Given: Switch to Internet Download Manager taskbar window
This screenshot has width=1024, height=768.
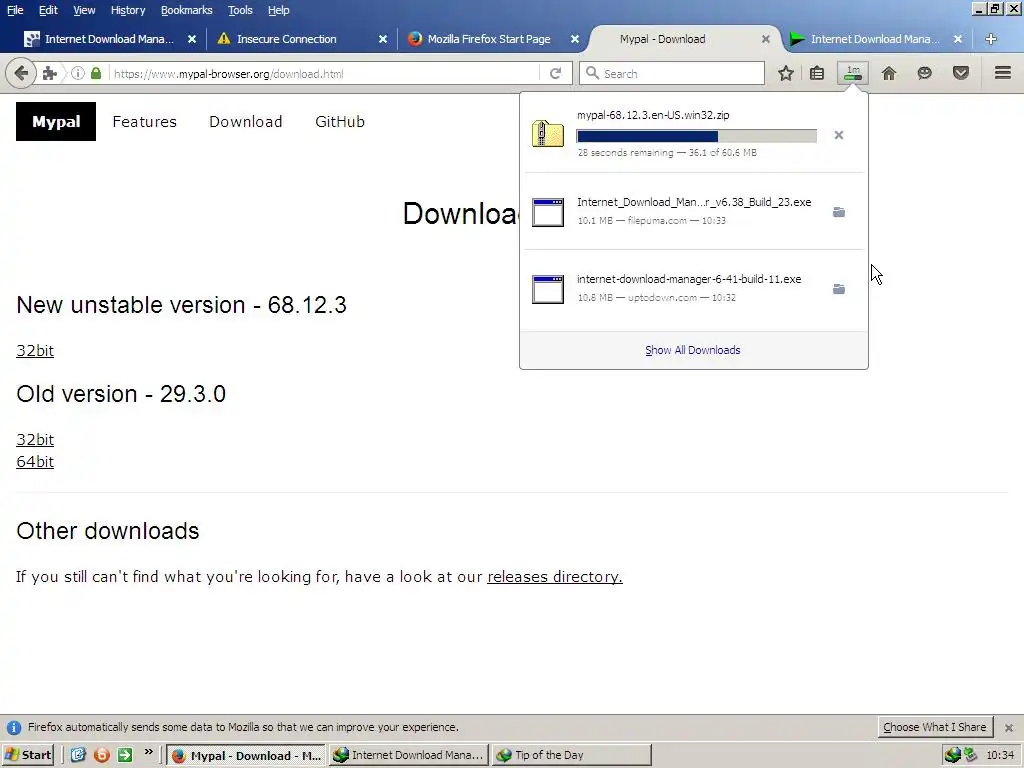Looking at the screenshot, I should click(409, 755).
